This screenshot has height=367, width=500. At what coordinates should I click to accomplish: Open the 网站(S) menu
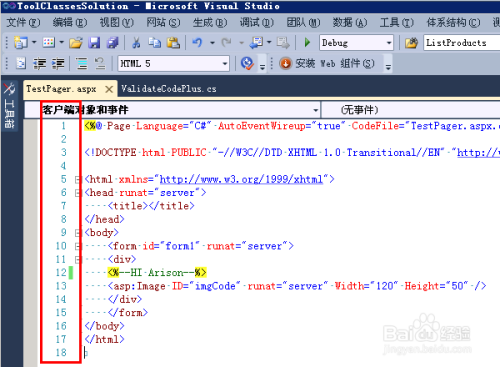pos(163,23)
